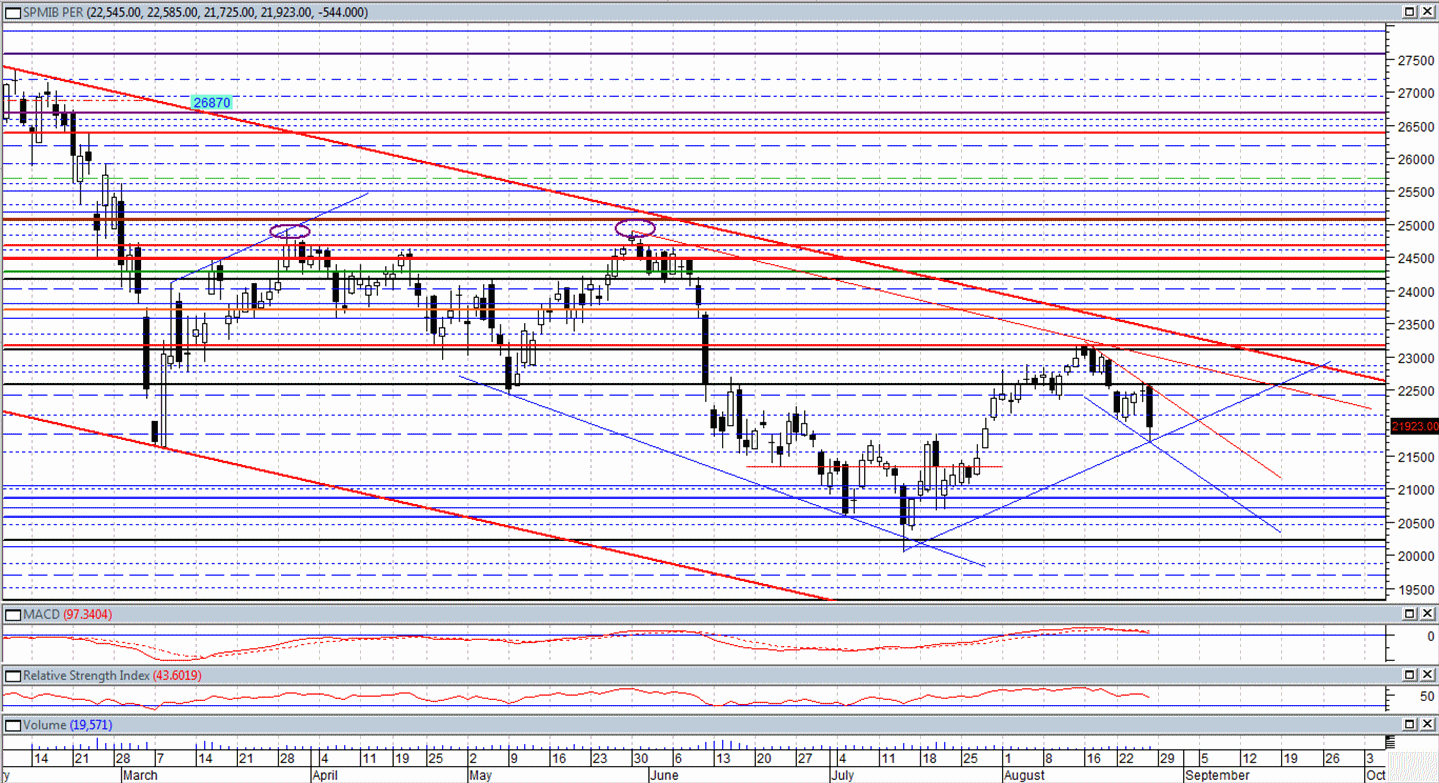This screenshot has height=783, width=1439.
Task: Click the April label on date axis
Action: point(326,775)
